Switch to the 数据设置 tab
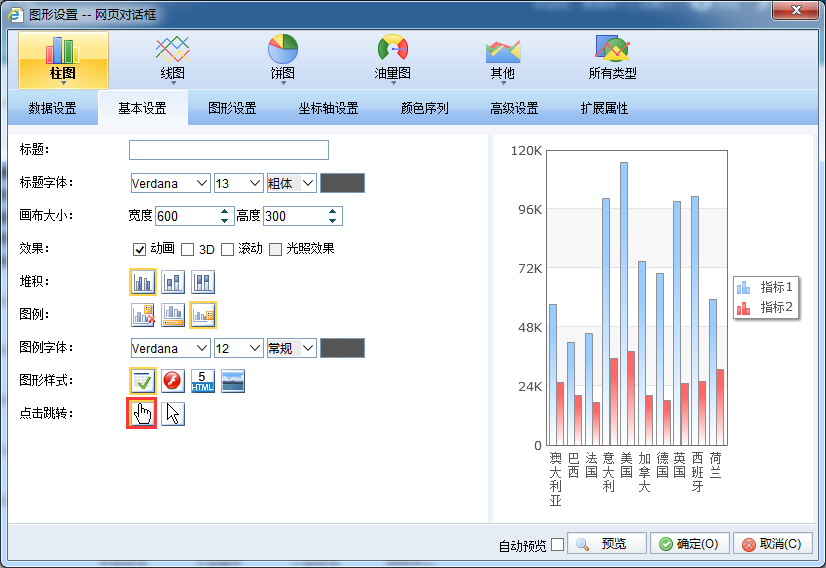 tap(53, 108)
